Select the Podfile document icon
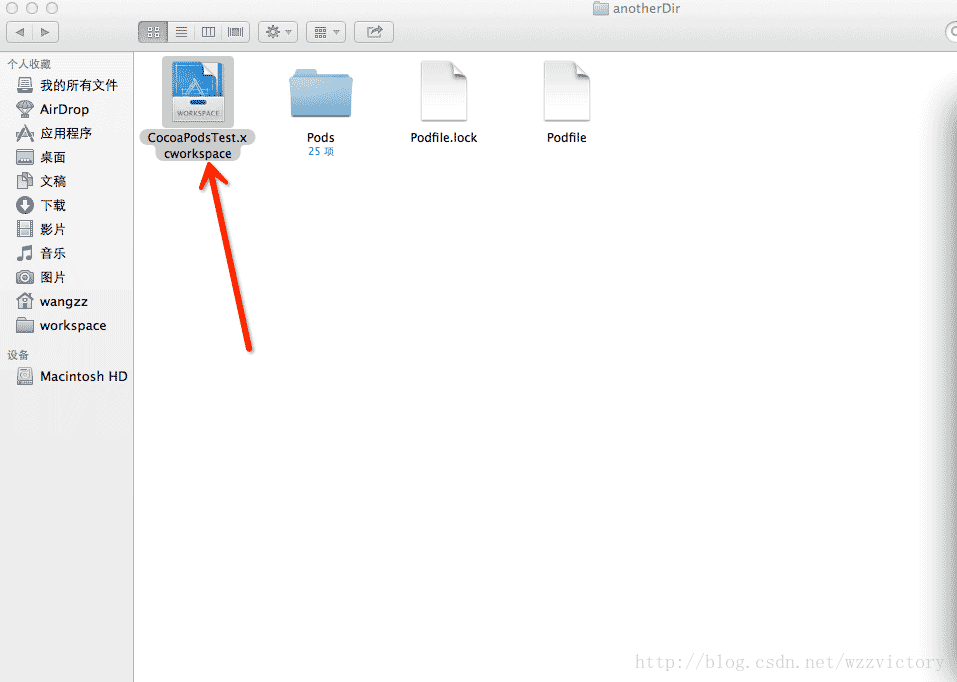Image resolution: width=957 pixels, height=682 pixels. tap(566, 90)
